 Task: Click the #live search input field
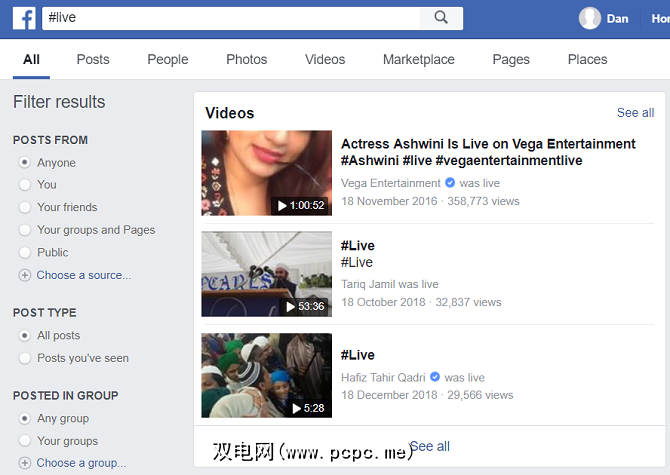pos(231,18)
